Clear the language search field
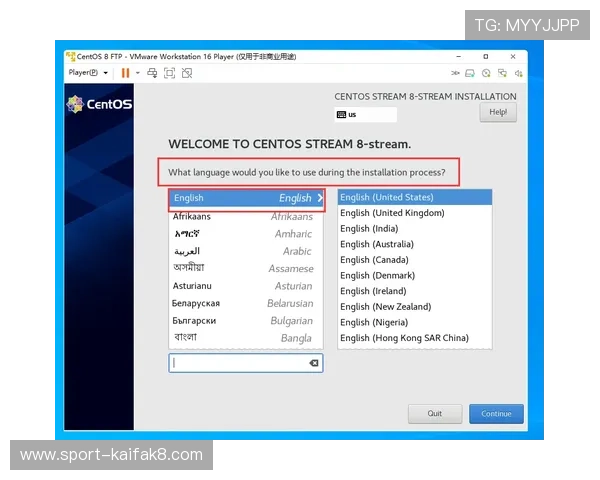Screen dimensions: 600x480 pos(314,363)
